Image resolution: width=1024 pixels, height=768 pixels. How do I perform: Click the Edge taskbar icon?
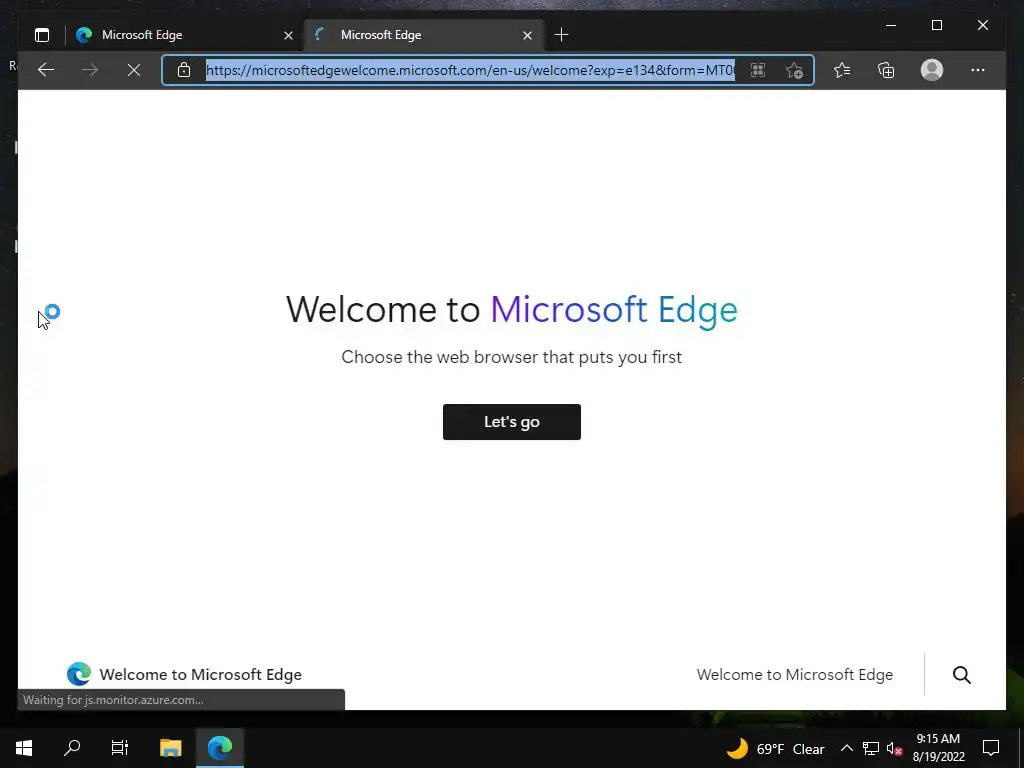tap(220, 748)
